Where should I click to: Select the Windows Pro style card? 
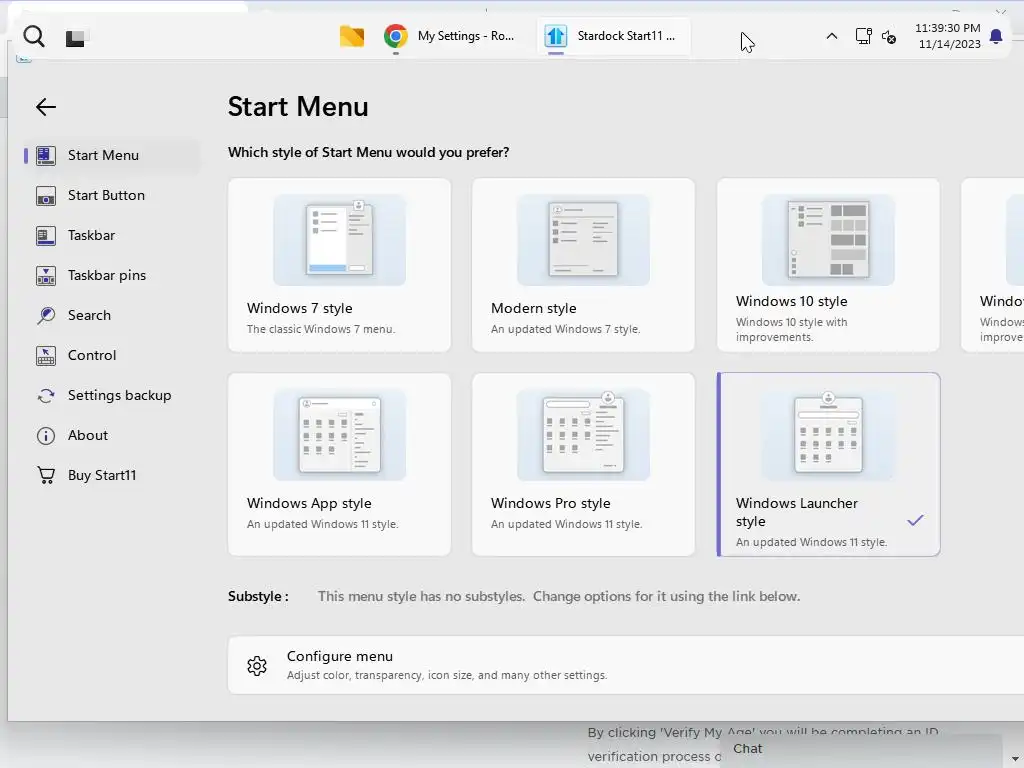(x=583, y=464)
